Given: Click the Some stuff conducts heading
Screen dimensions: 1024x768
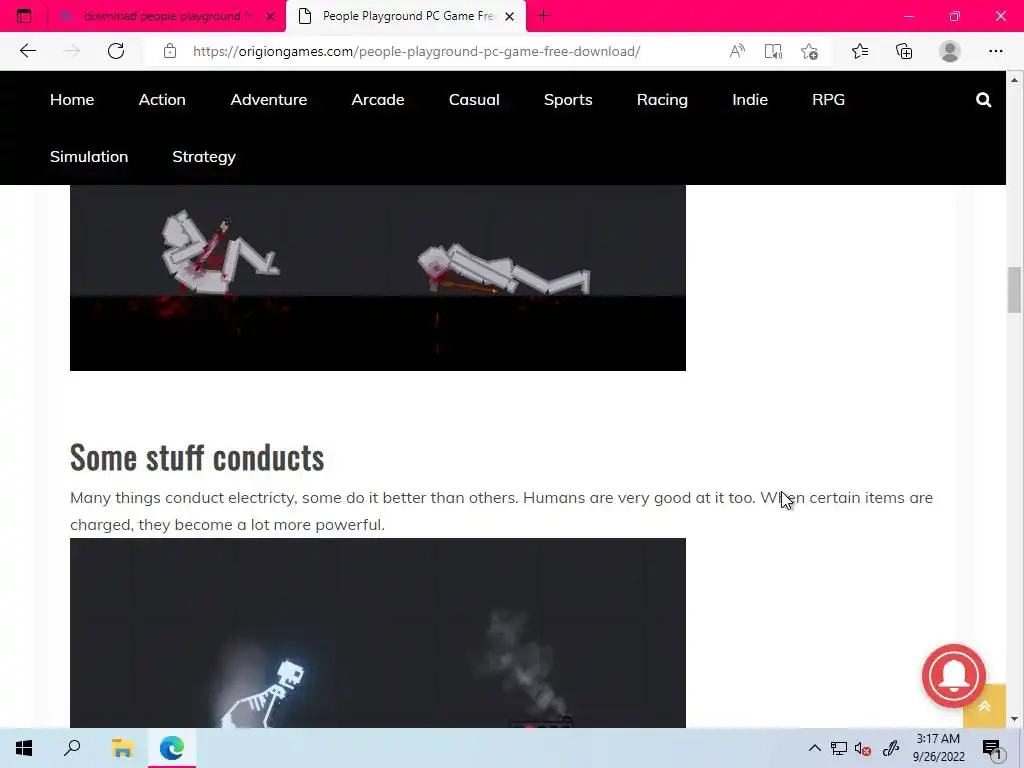Looking at the screenshot, I should (197, 457).
